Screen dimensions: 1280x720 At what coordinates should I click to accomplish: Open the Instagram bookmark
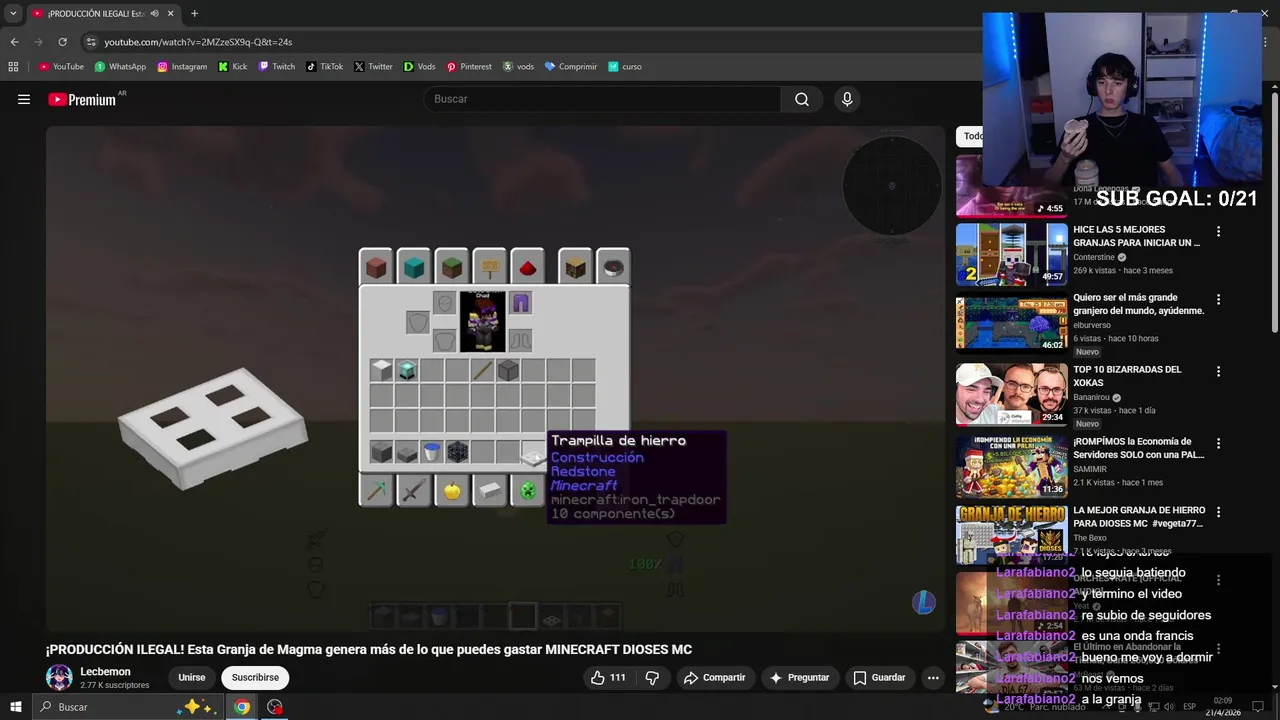pos(182,67)
